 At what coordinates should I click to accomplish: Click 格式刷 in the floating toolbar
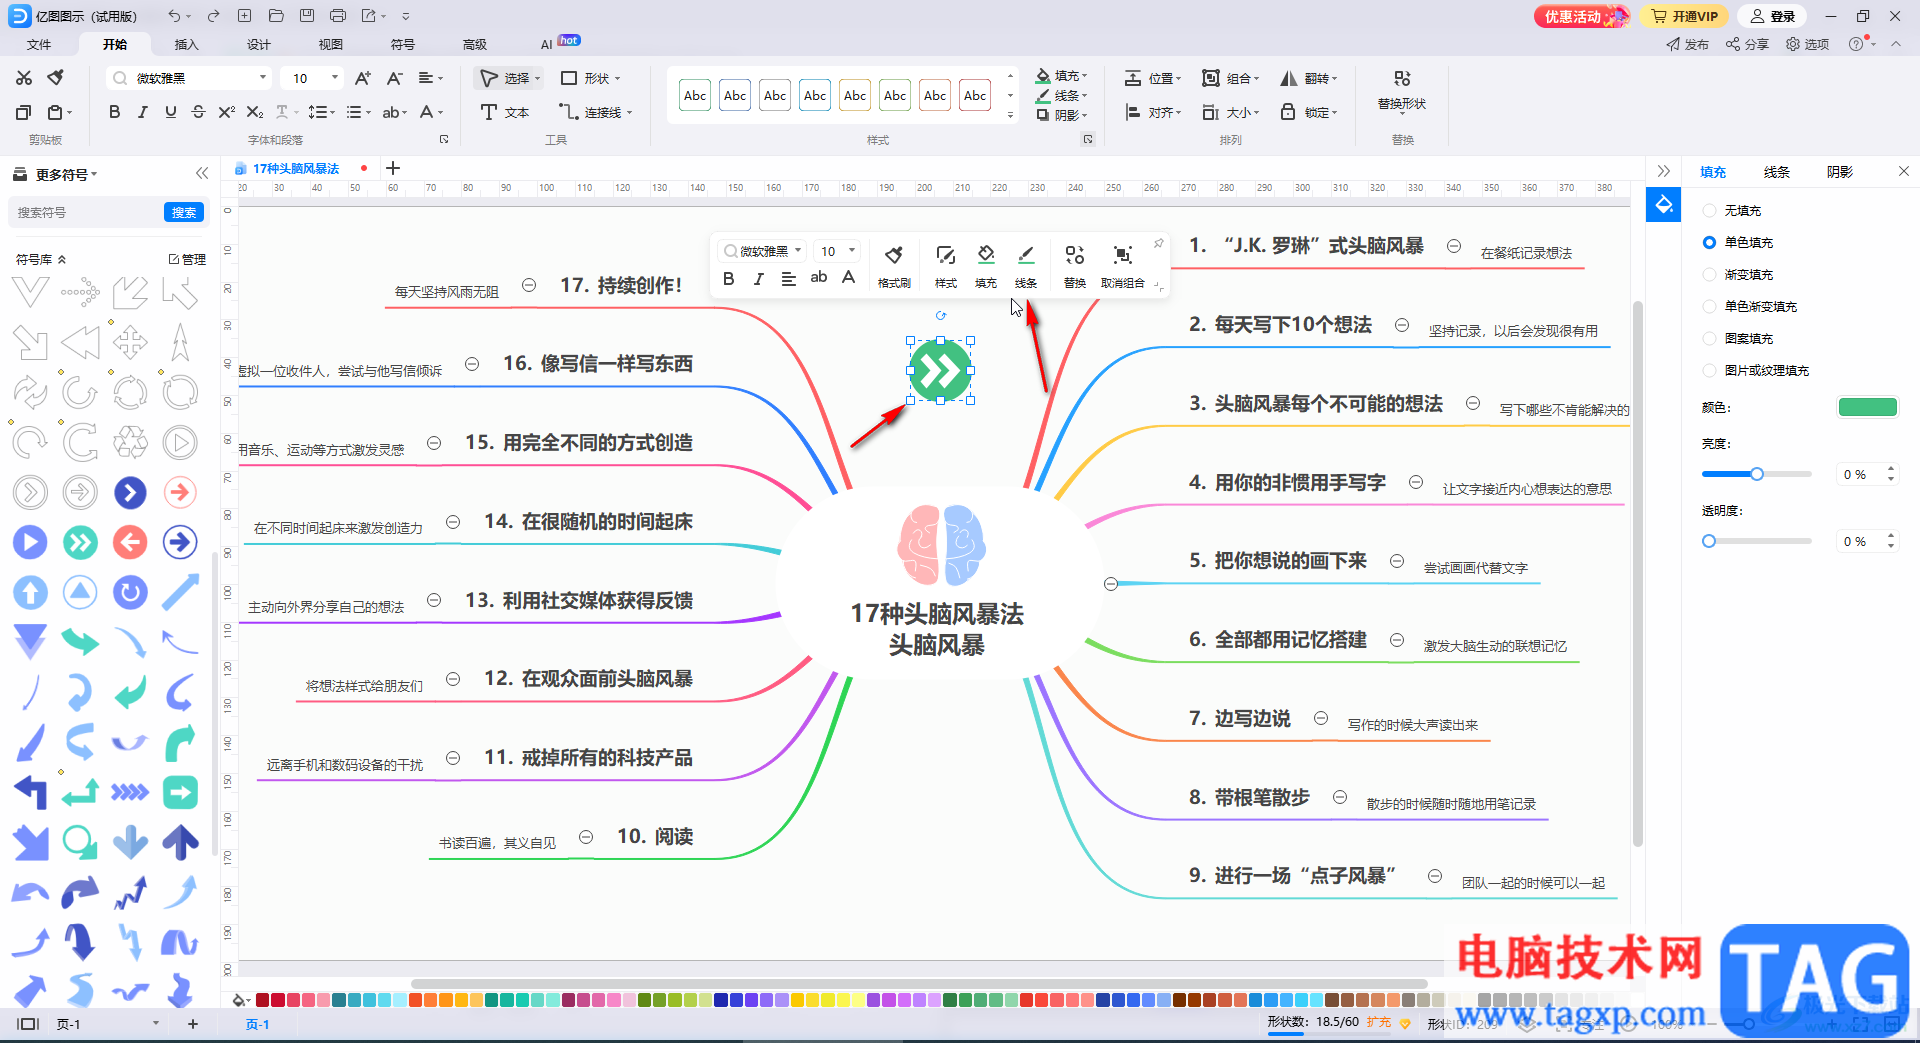[x=894, y=266]
